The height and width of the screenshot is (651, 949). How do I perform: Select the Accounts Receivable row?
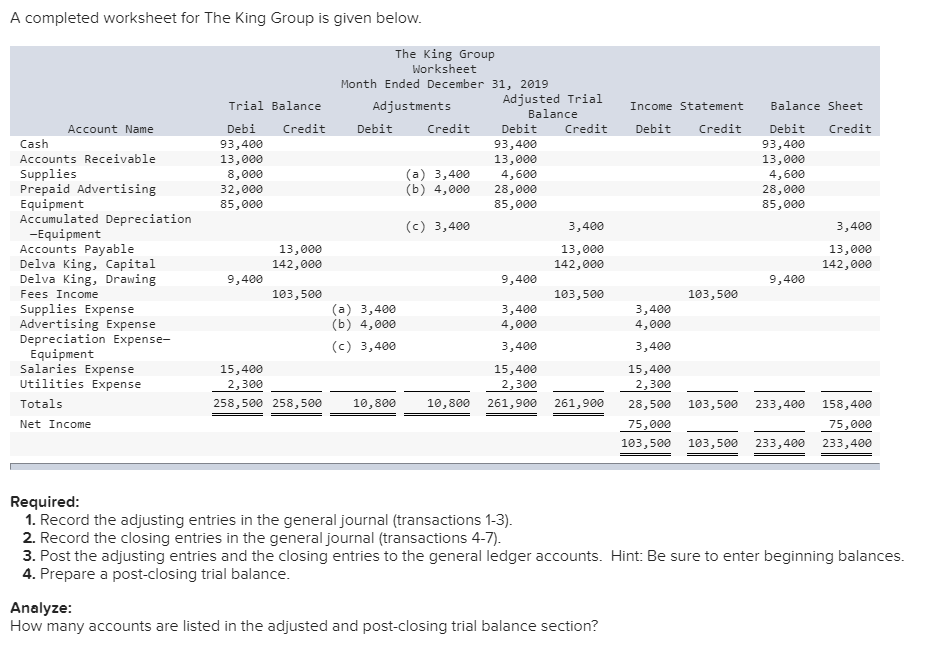[86, 158]
